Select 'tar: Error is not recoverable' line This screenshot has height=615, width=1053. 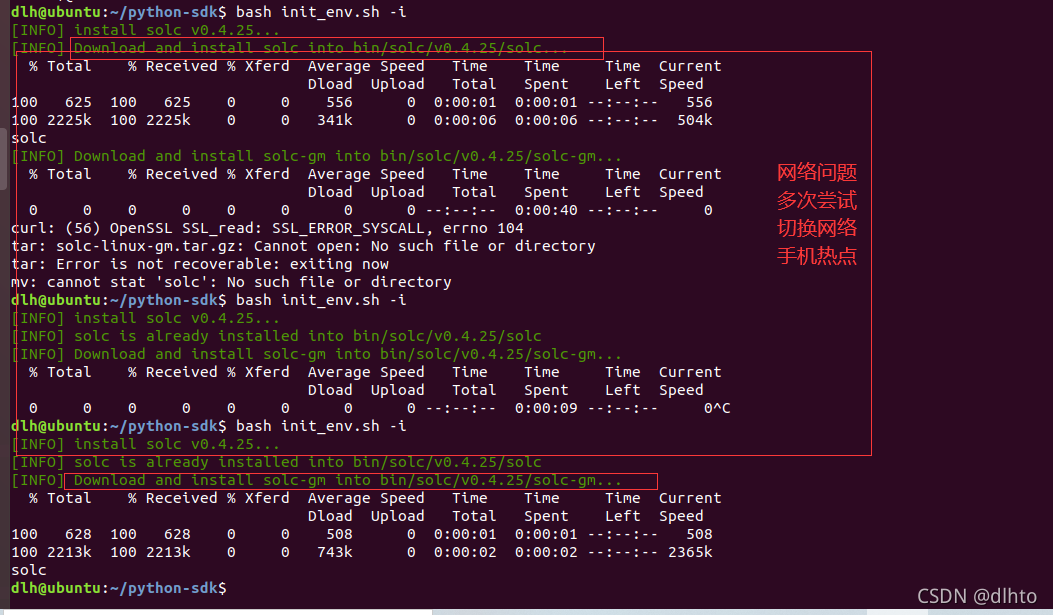(200, 265)
